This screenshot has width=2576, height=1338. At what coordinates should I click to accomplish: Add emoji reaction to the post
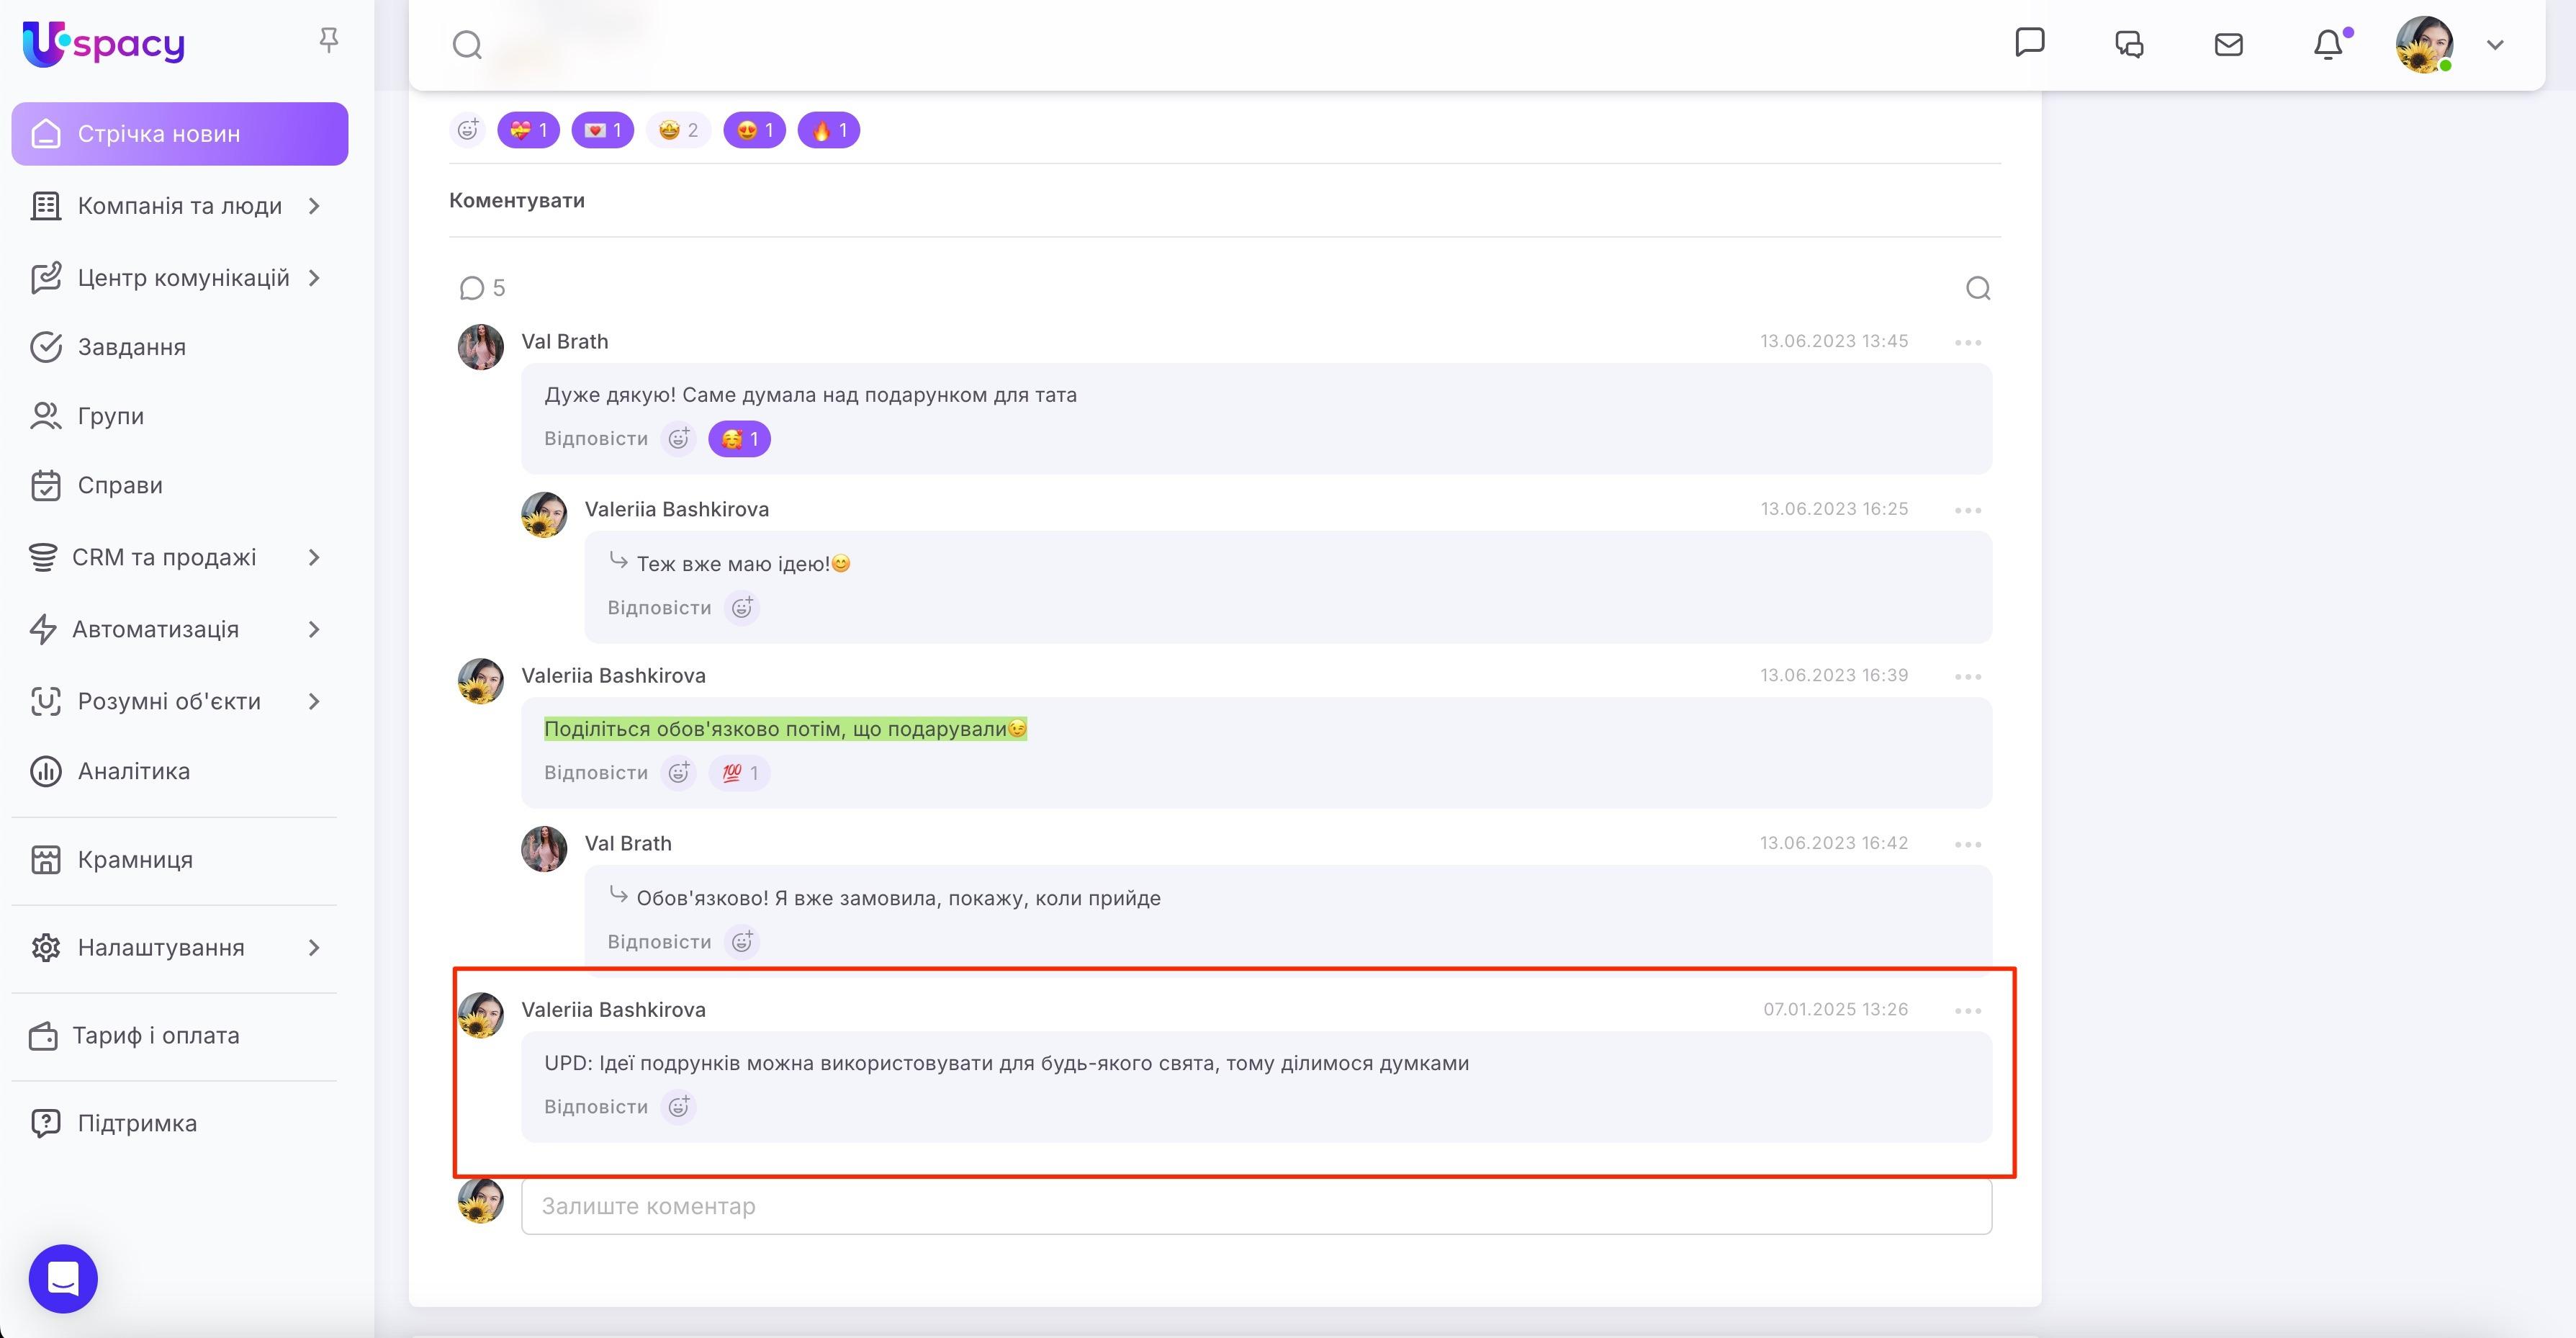(x=467, y=130)
